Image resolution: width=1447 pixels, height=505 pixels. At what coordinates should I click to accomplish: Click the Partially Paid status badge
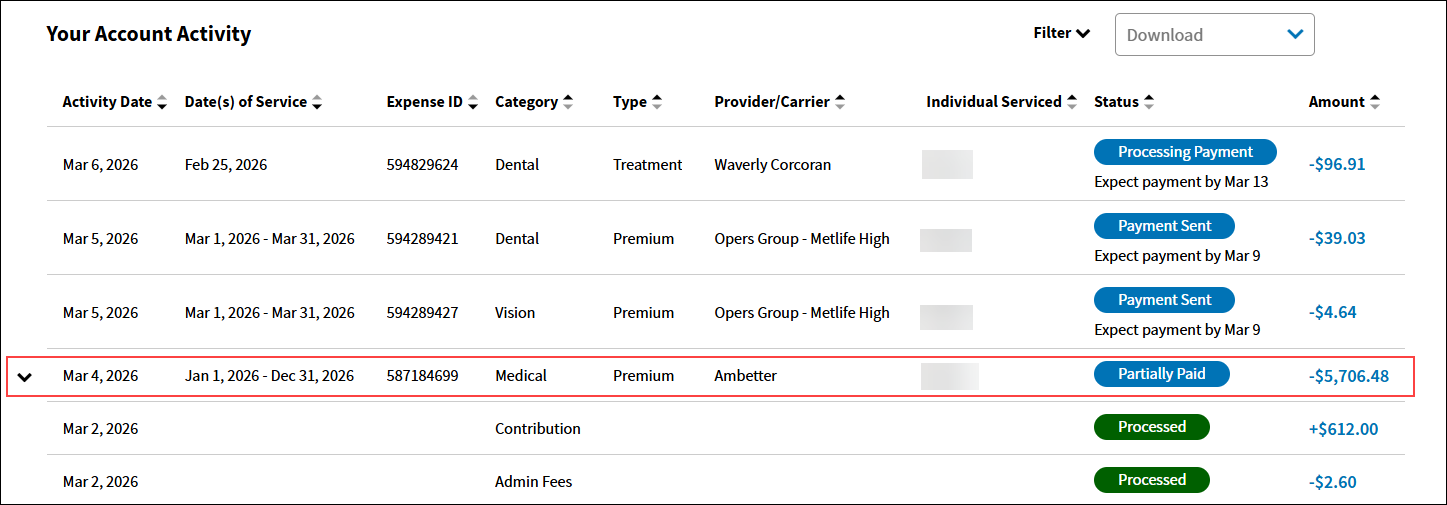[1161, 374]
